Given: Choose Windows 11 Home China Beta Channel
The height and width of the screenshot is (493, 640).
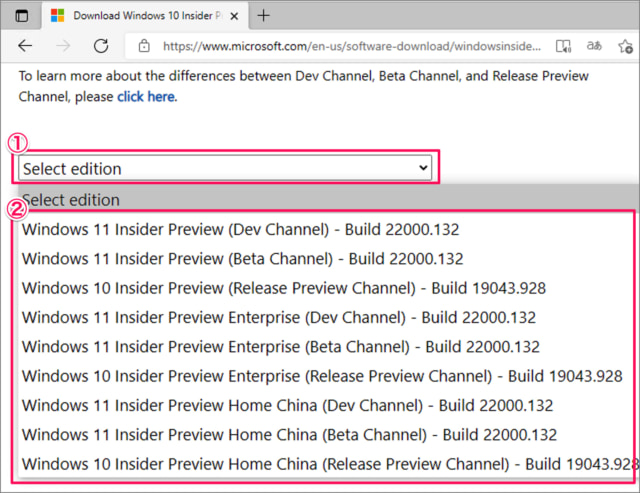Looking at the screenshot, I should click(327, 435).
